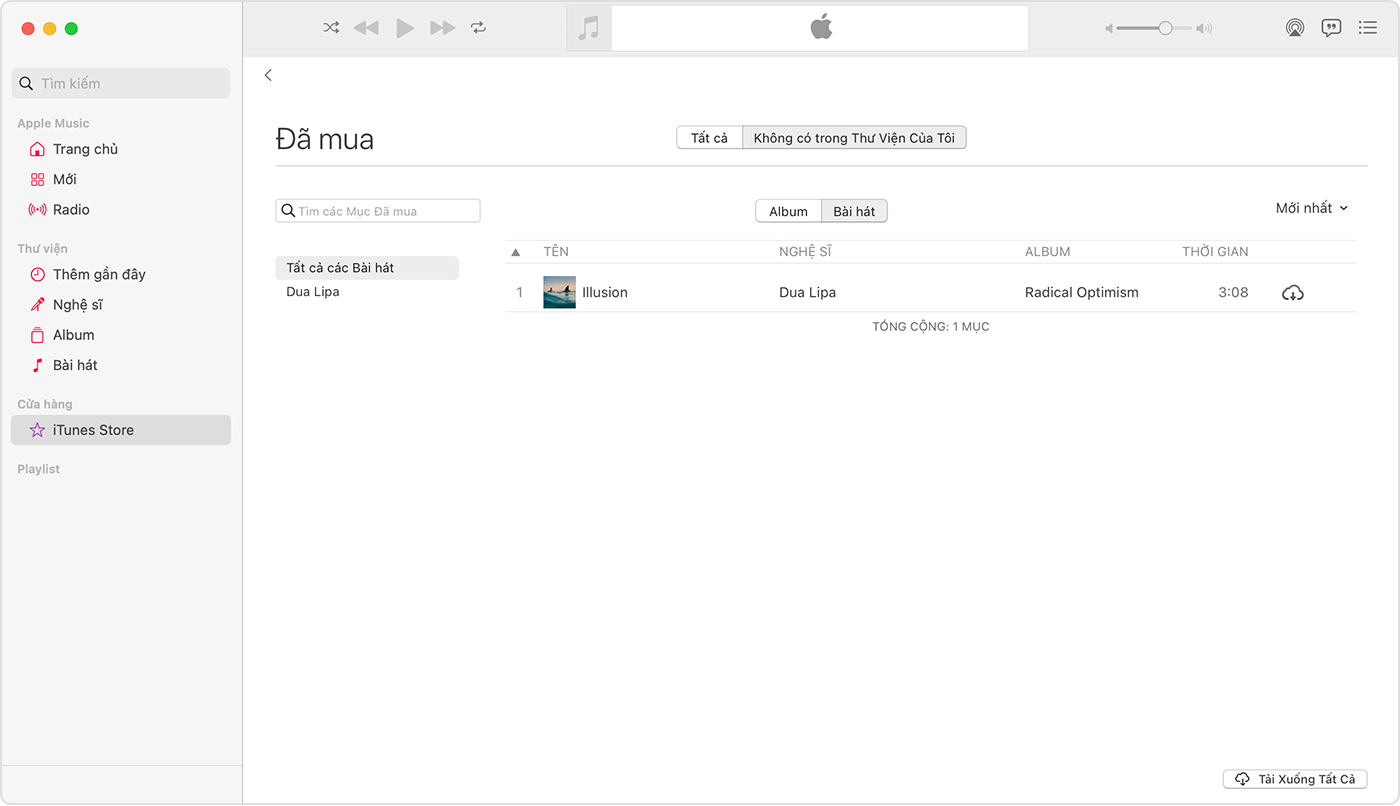Click the Bài hát note icon

pos(37,365)
